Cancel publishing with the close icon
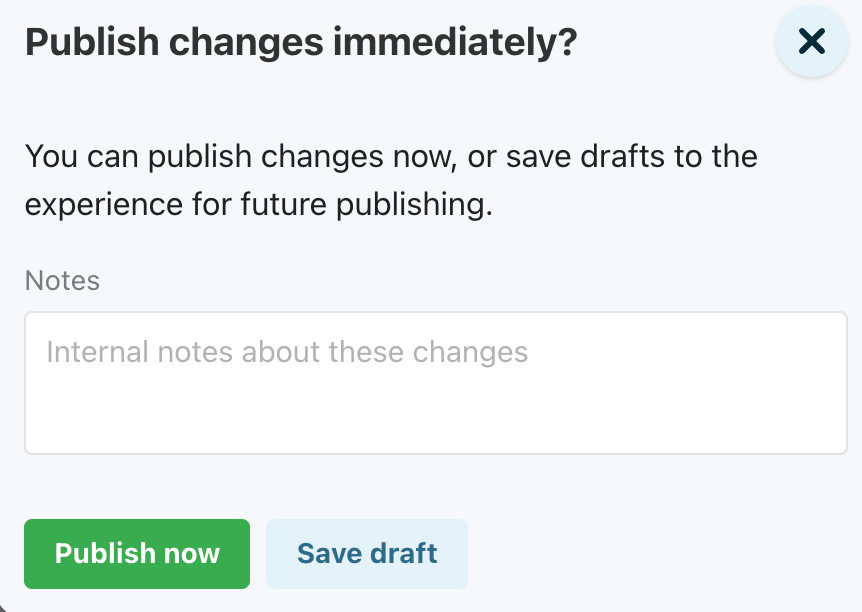This screenshot has width=862, height=612. click(812, 41)
